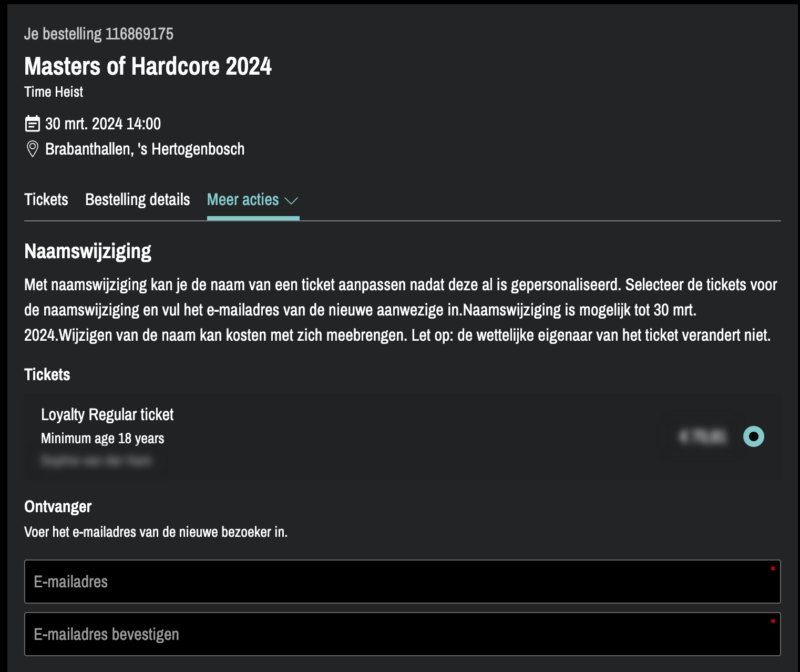Screen dimensions: 800x672
Task: Switch to the Bestelling details tab
Action: tap(137, 200)
